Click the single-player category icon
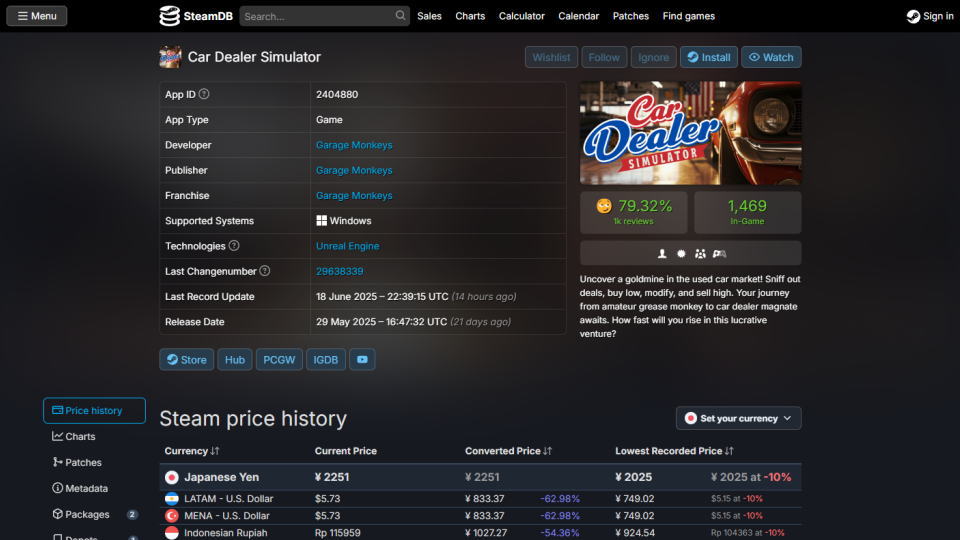 click(x=662, y=253)
